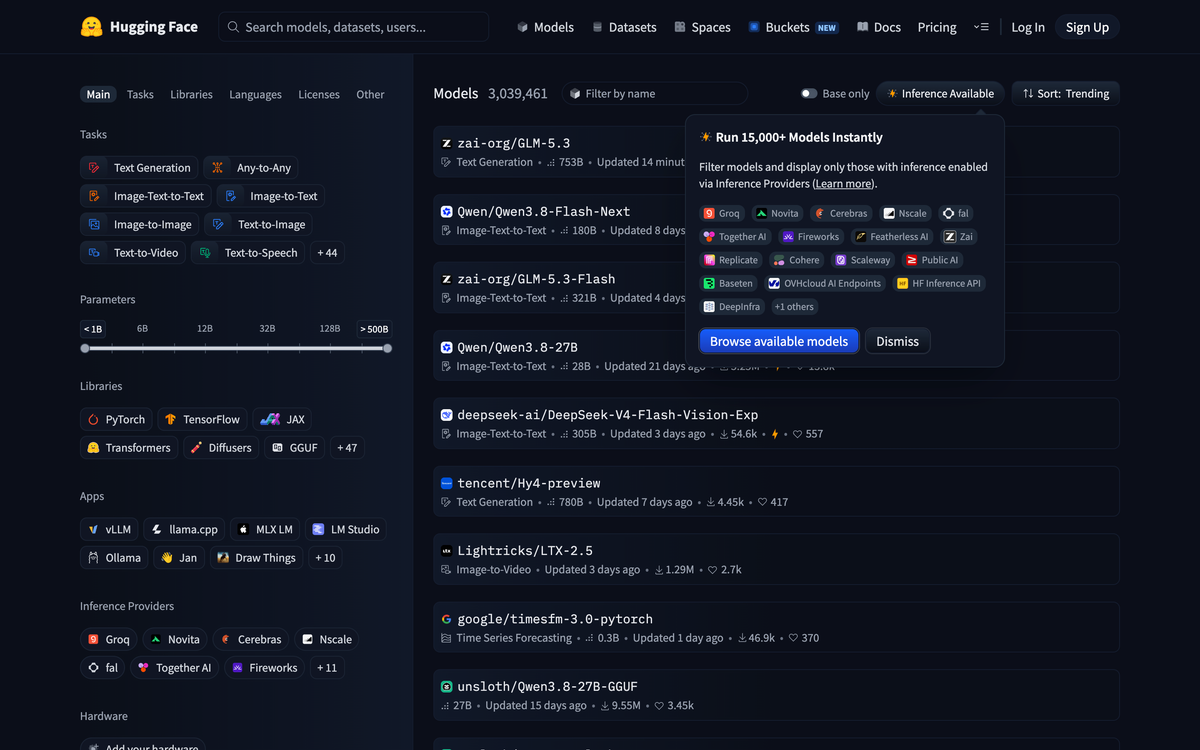Select the Draw Things app filter
Viewport: 1200px width, 750px height.
pyautogui.click(x=256, y=558)
